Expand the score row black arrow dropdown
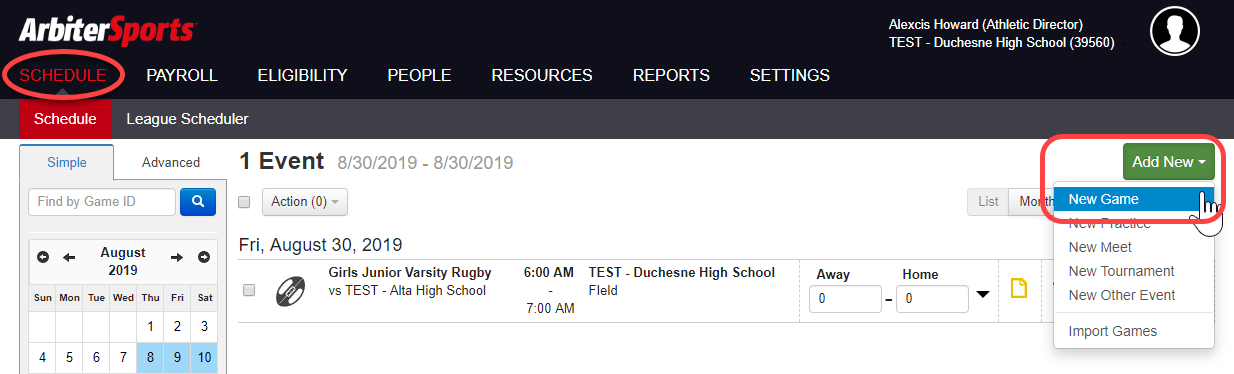The width and height of the screenshot is (1234, 374). (x=984, y=294)
